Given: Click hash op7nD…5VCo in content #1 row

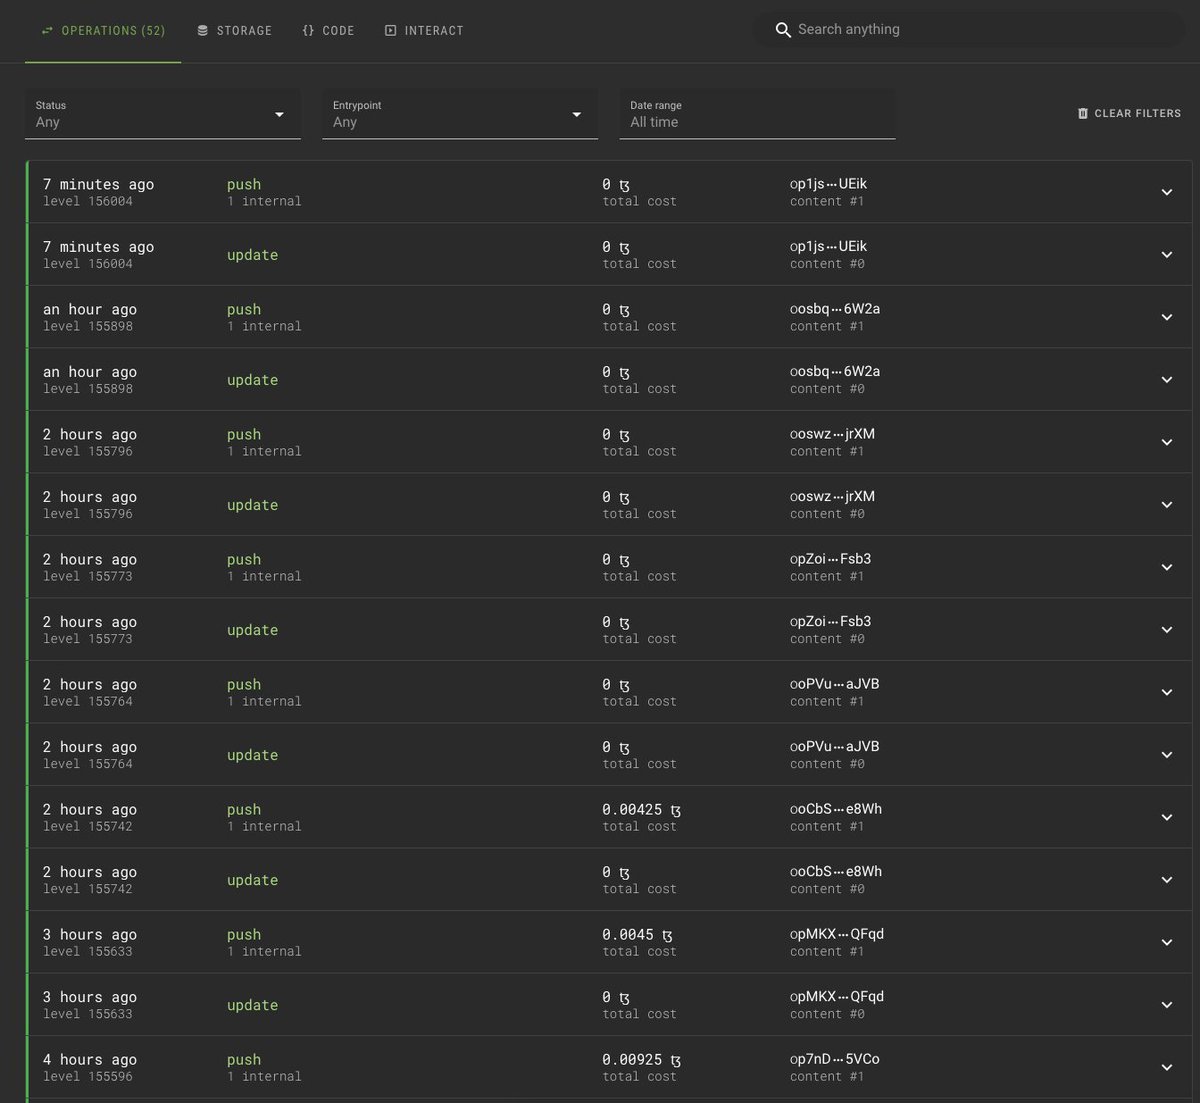Looking at the screenshot, I should pyautogui.click(x=835, y=1059).
